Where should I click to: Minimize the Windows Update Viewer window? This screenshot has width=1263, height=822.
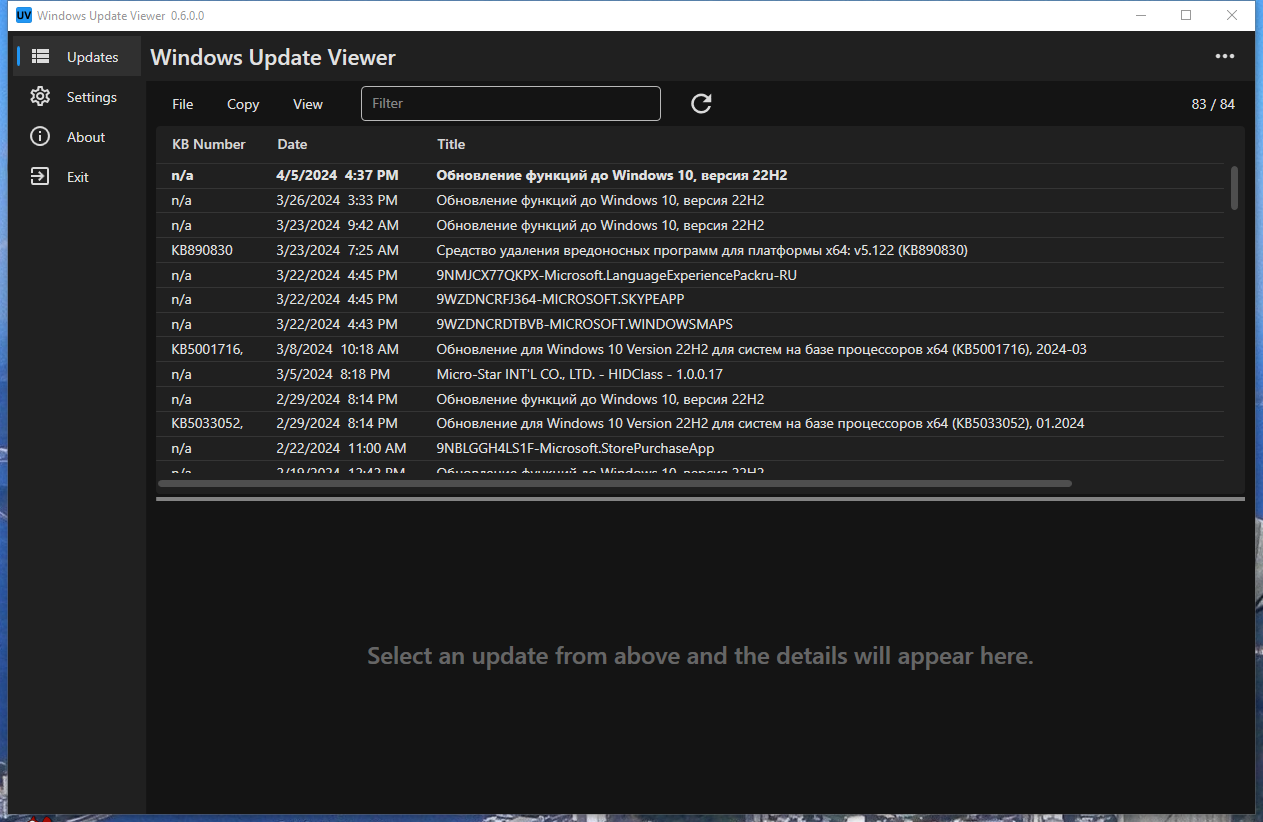tap(1140, 15)
